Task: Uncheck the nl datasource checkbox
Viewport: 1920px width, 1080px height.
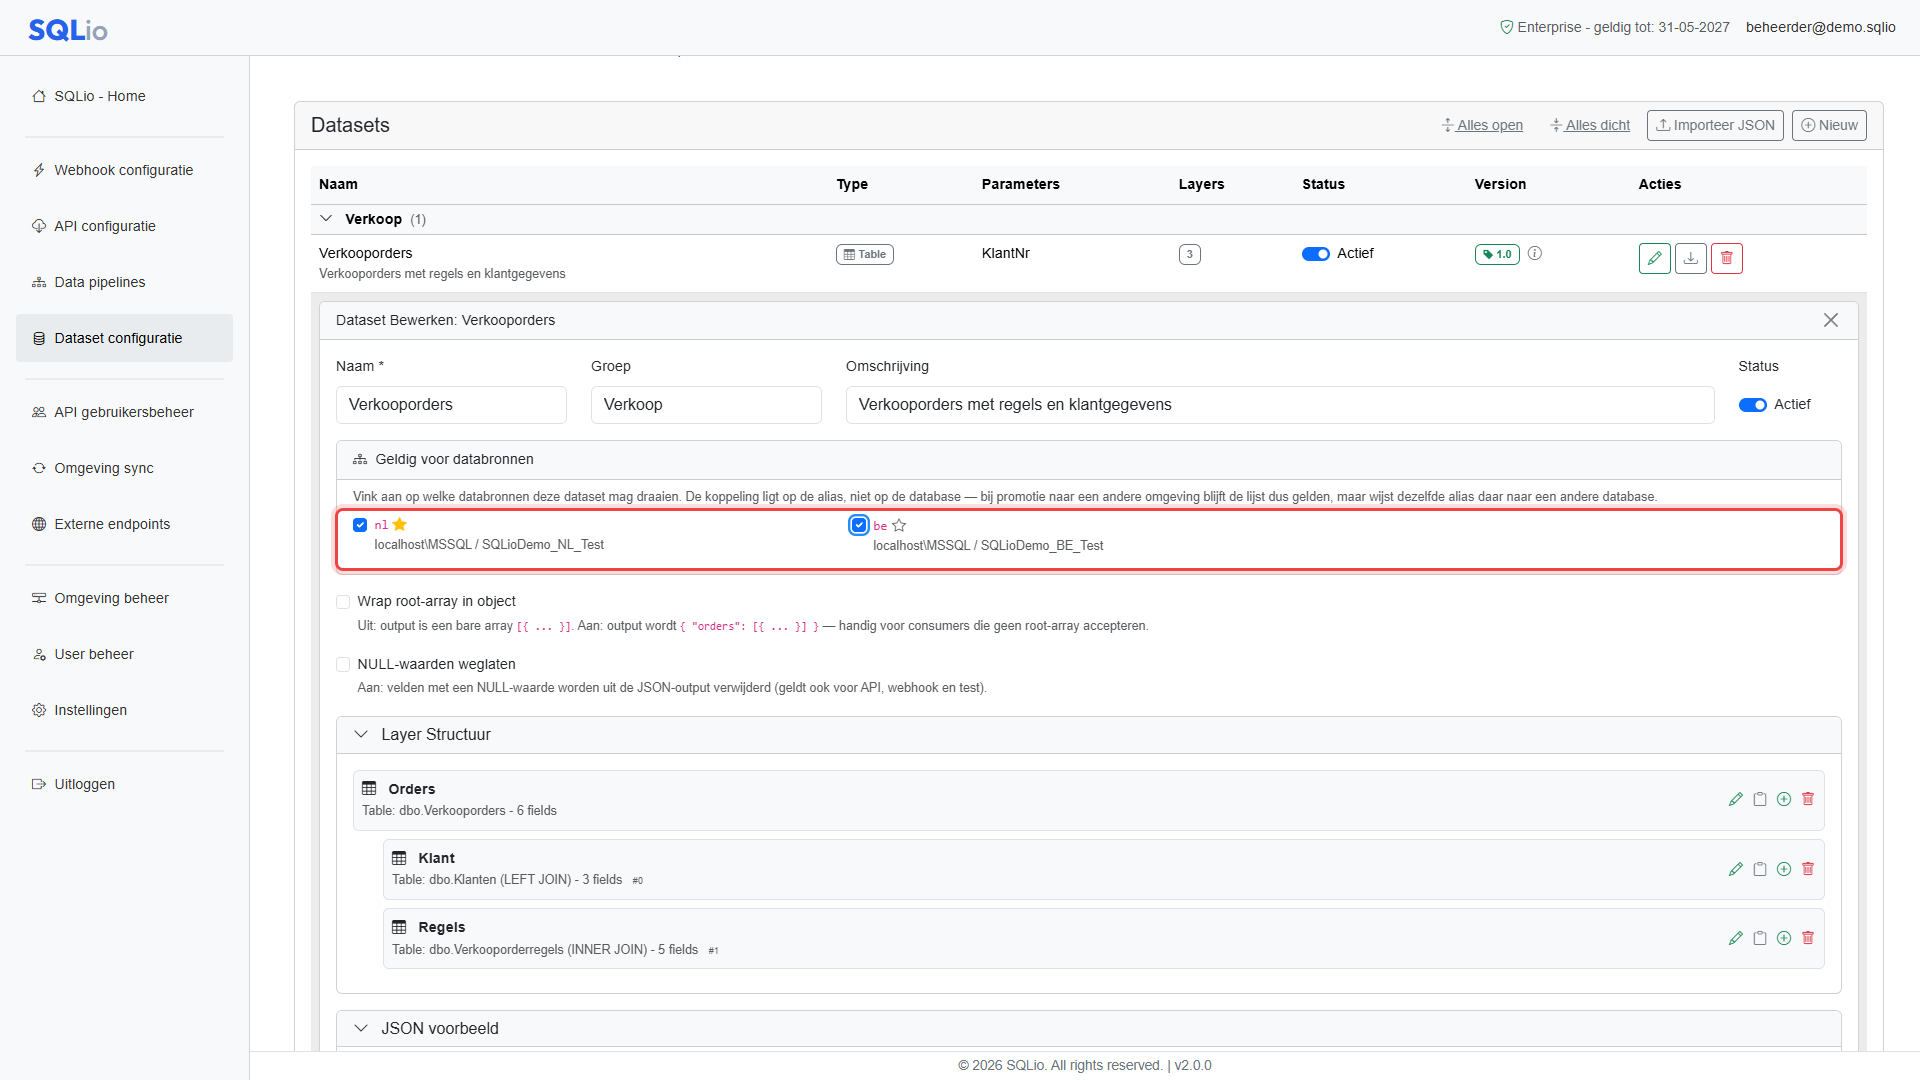Action: pos(360,525)
